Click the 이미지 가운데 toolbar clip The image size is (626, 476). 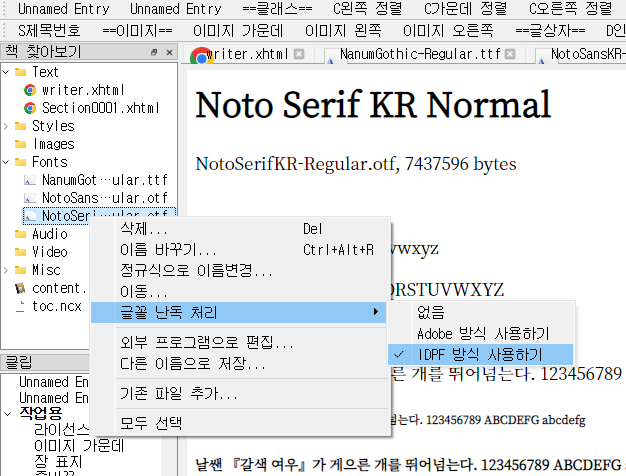(238, 30)
